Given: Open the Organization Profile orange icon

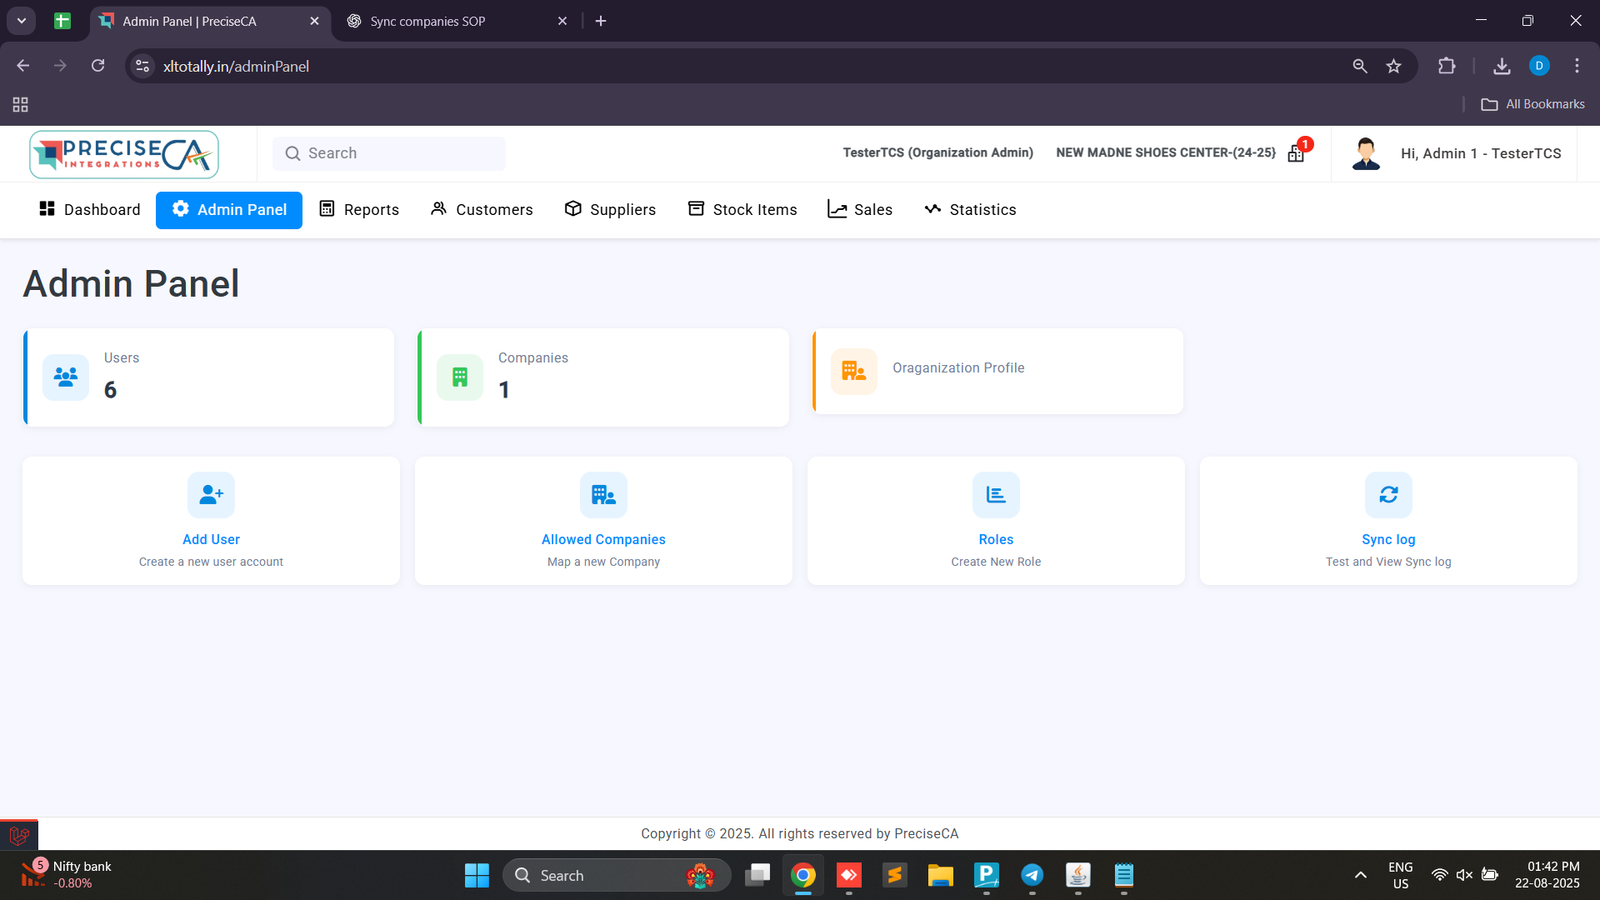Looking at the screenshot, I should 854,371.
